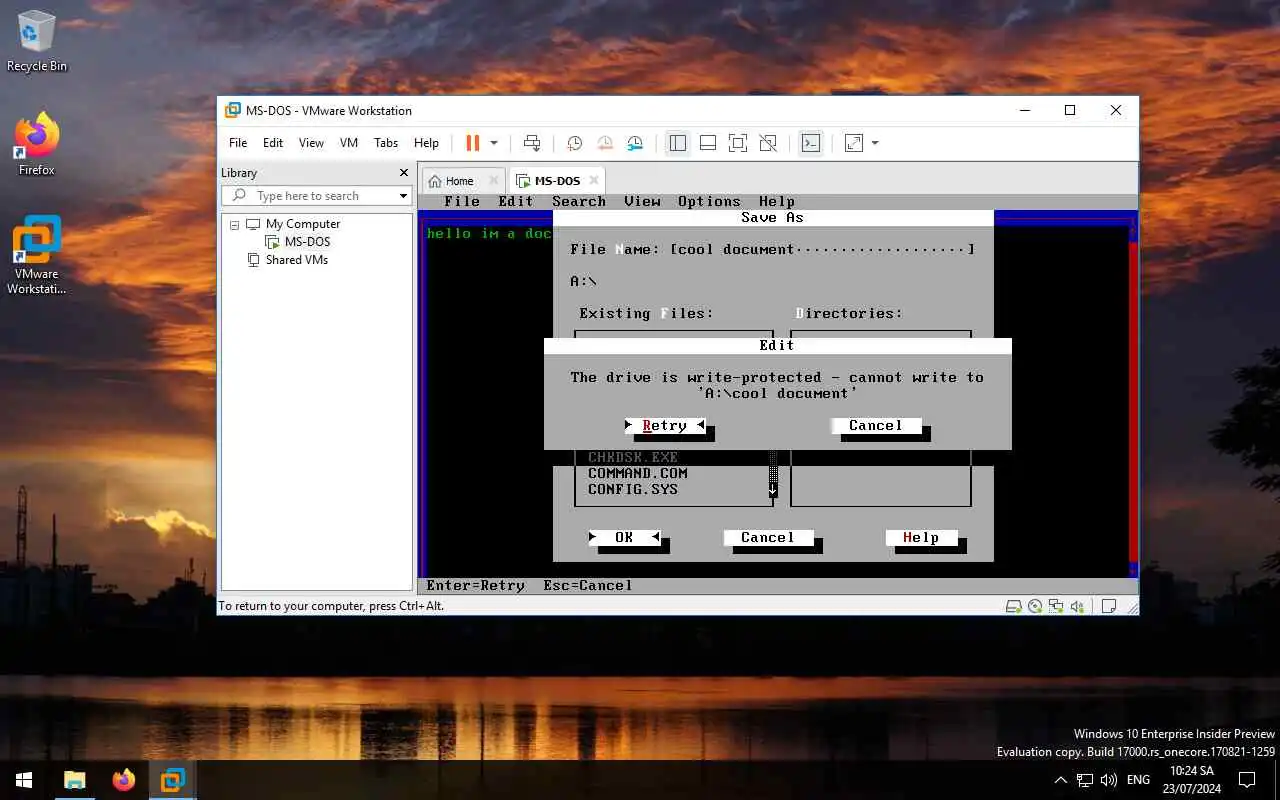Open VMware Help menu
Screen dimensions: 1280x800
(426, 143)
